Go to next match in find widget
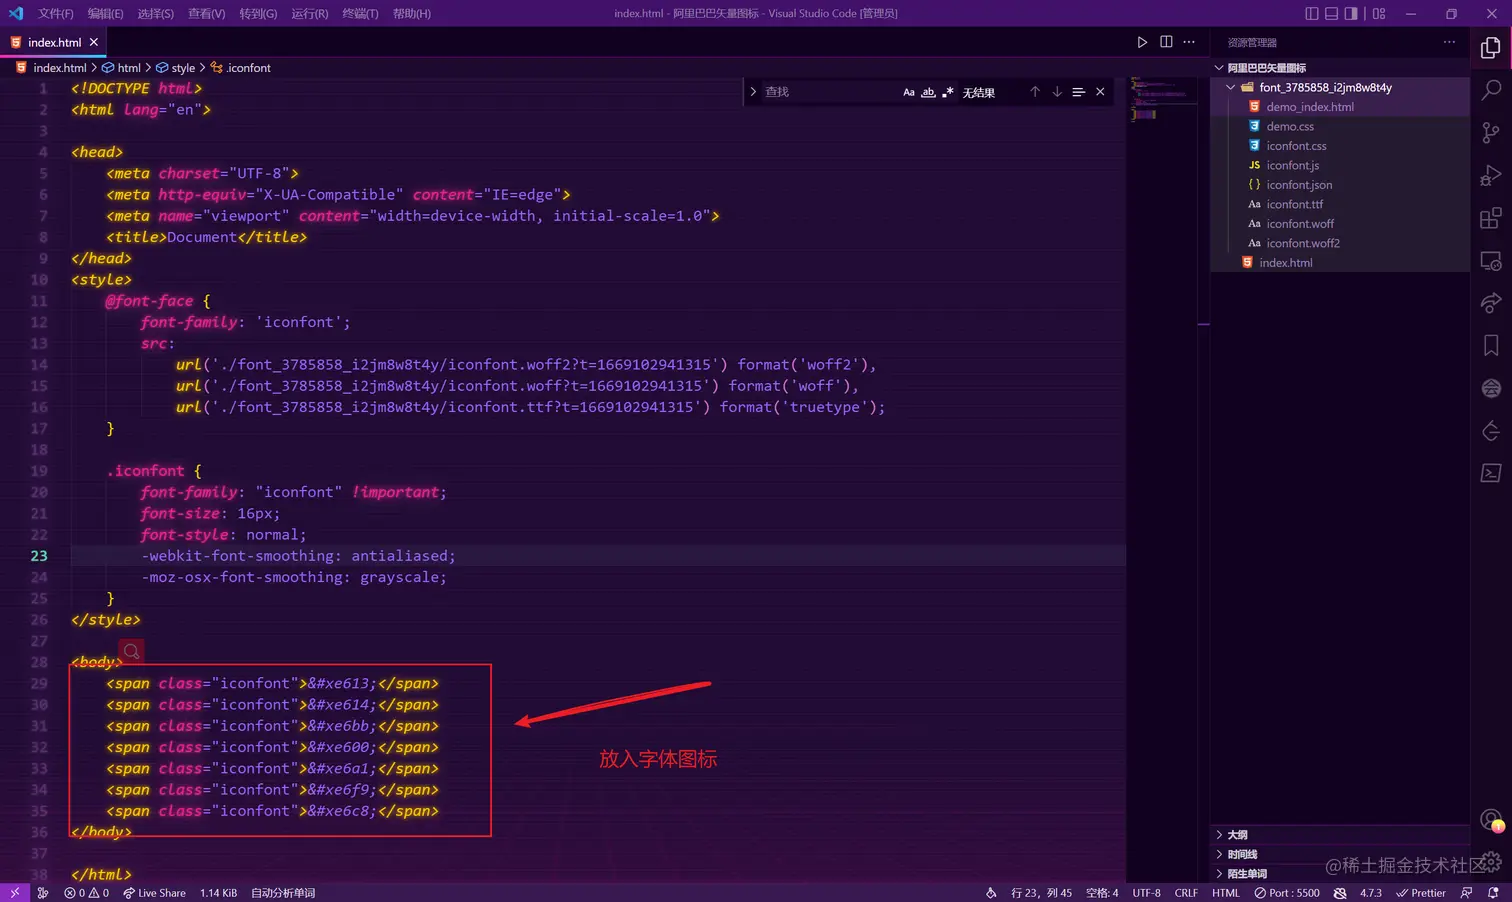The width and height of the screenshot is (1512, 902). pyautogui.click(x=1057, y=92)
